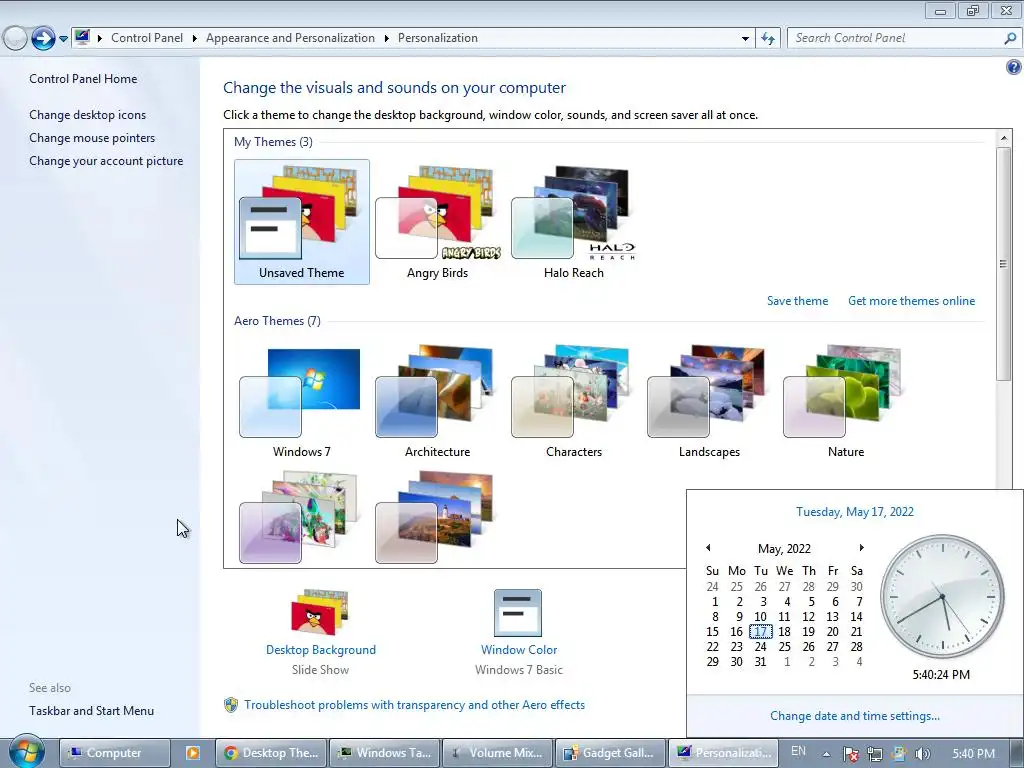Choose the Nature theme
The width and height of the screenshot is (1024, 768).
(846, 402)
